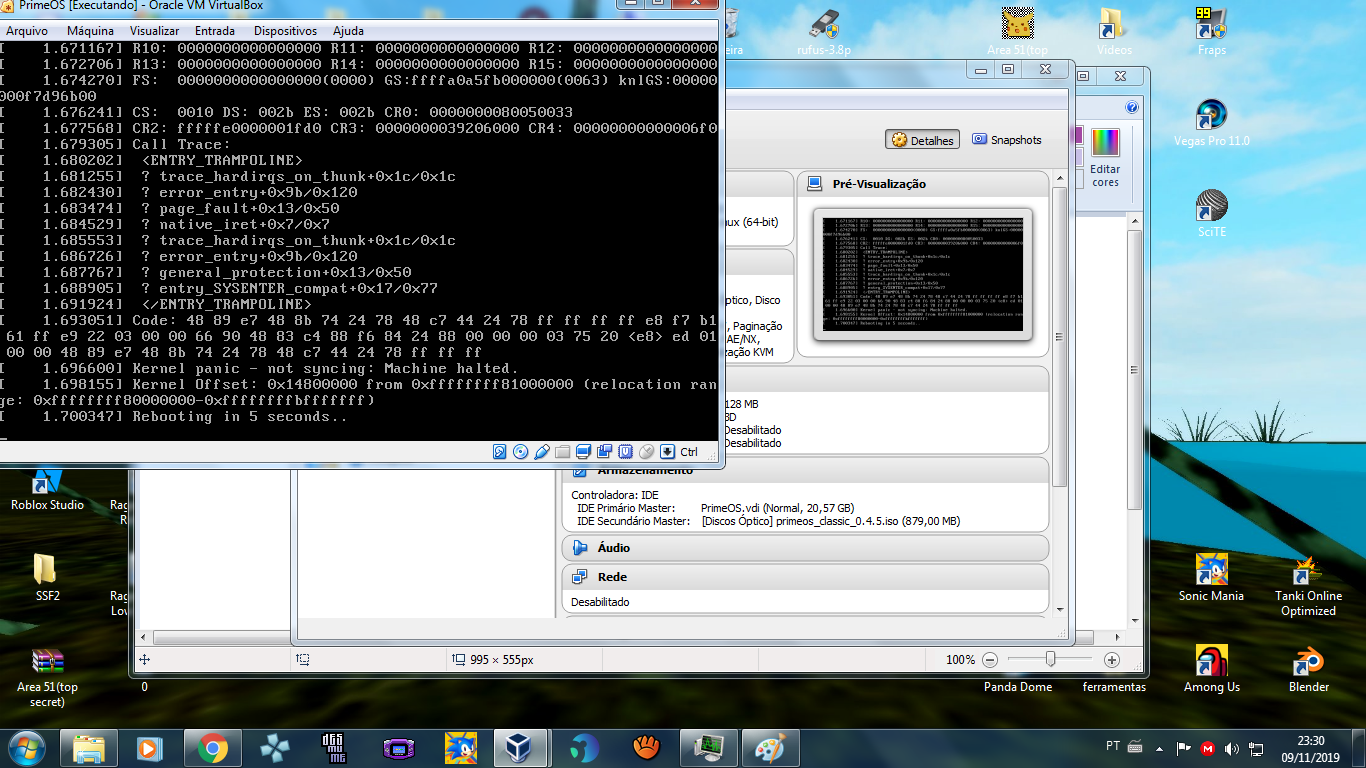This screenshot has height=768, width=1366.
Task: Select the Among Us desktop icon
Action: coord(1211,668)
